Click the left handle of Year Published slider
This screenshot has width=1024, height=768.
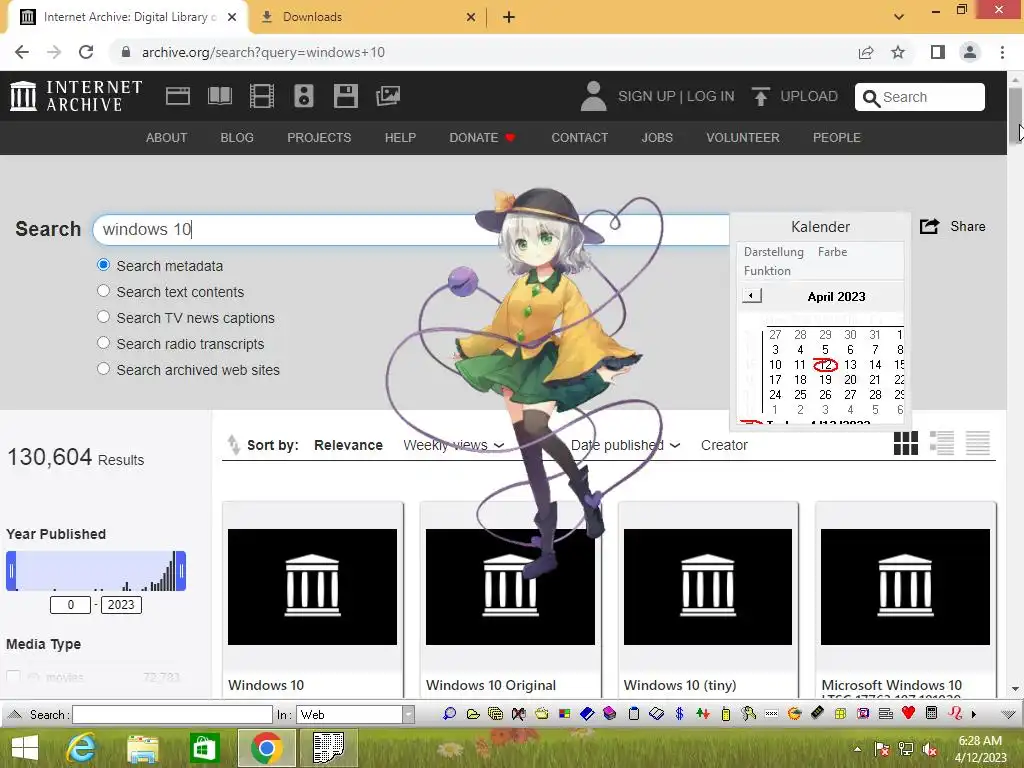(11, 571)
